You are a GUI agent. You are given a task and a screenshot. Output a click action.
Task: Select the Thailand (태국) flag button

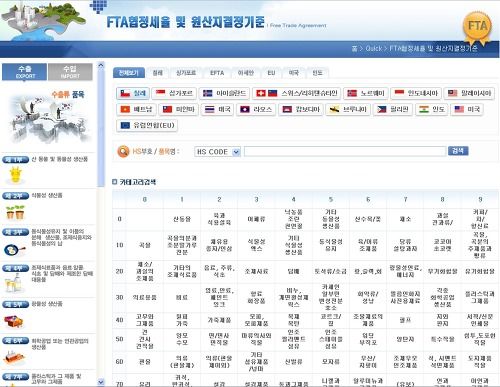[217, 109]
